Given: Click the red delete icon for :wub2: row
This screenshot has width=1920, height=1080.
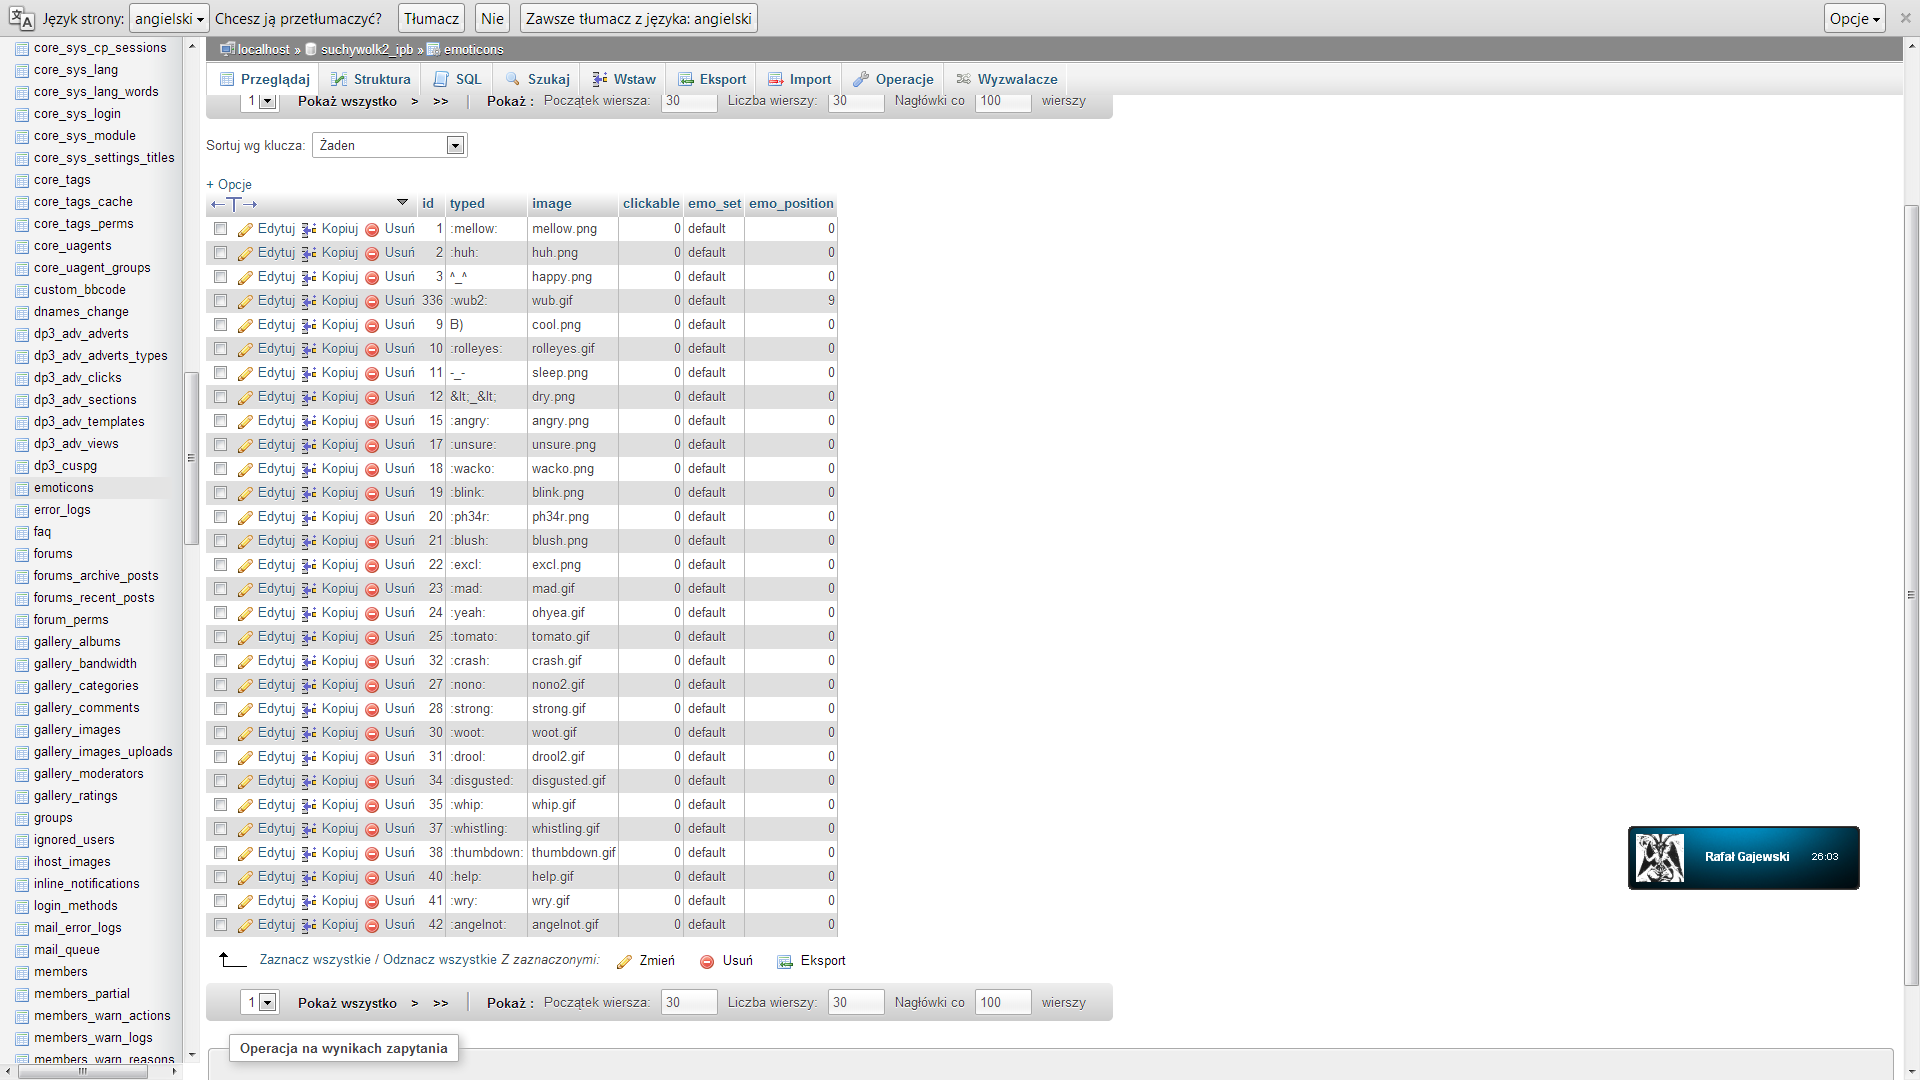Looking at the screenshot, I should 372,301.
